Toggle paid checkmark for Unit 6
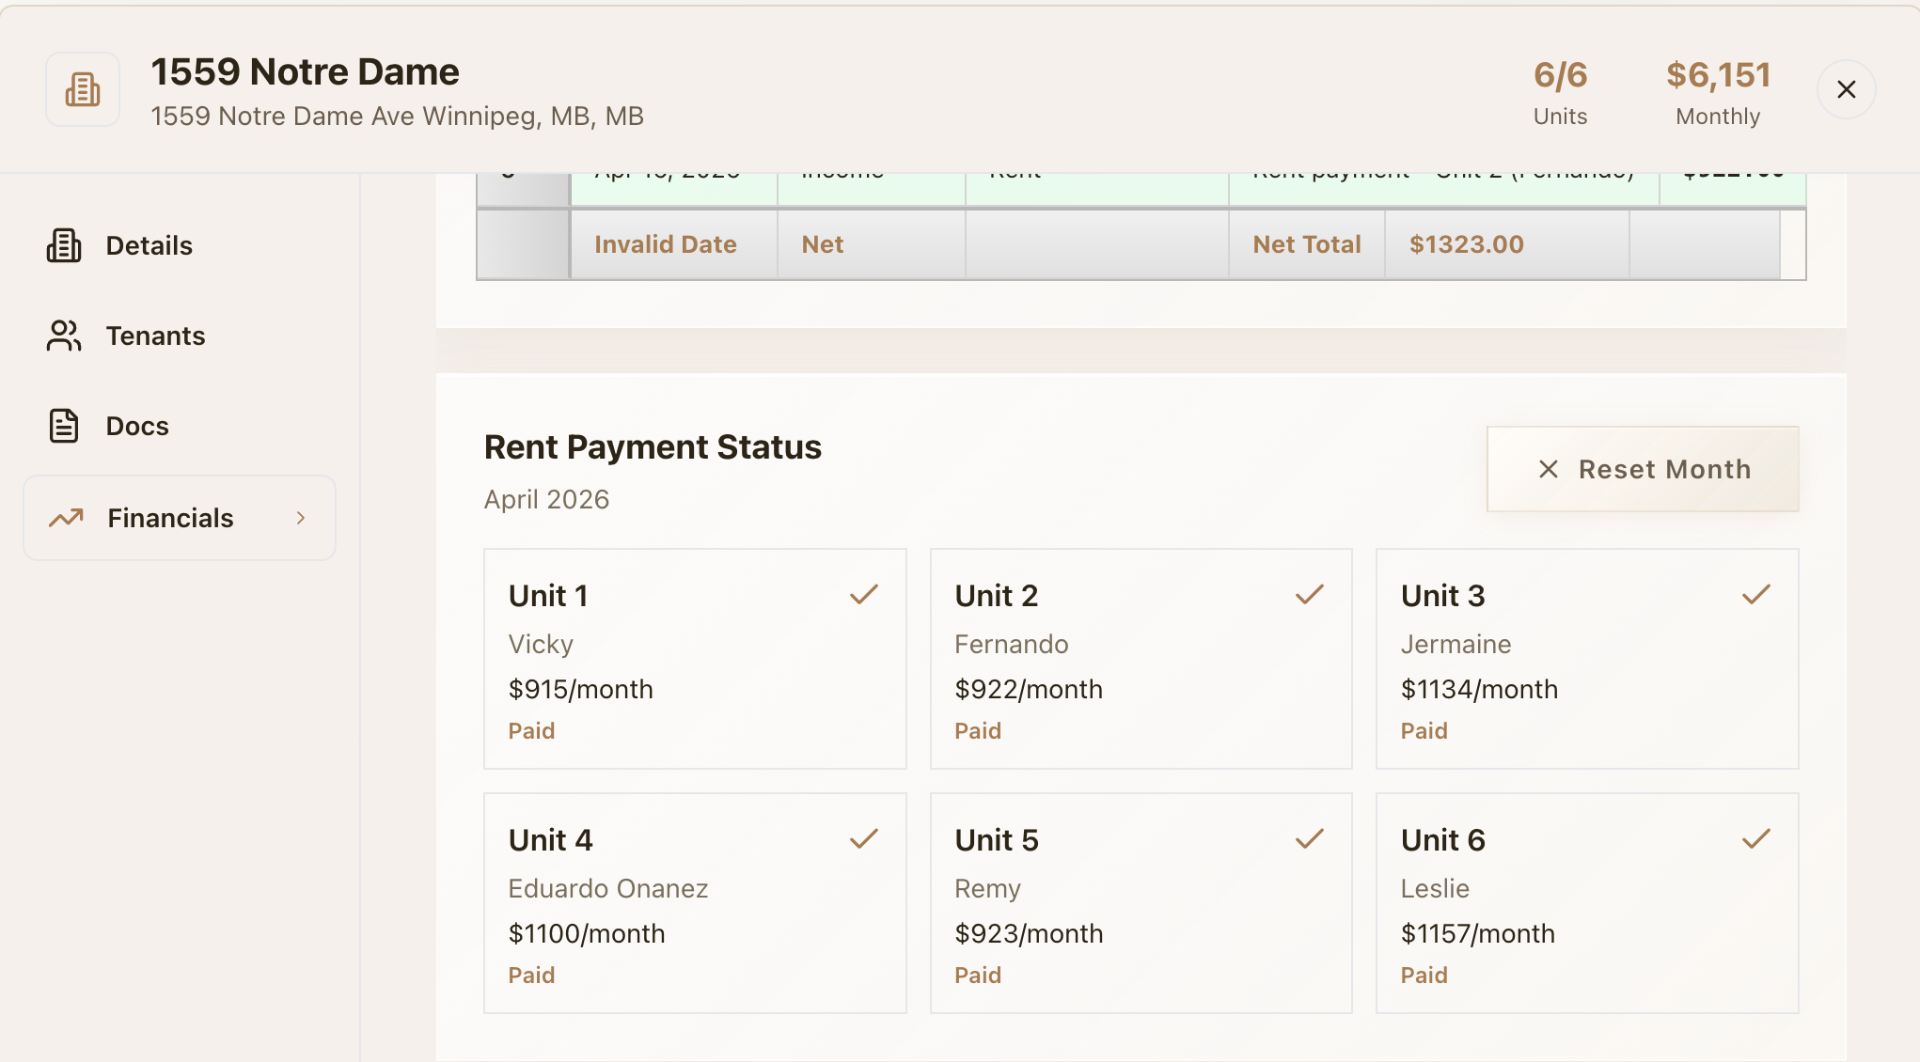 [1756, 839]
